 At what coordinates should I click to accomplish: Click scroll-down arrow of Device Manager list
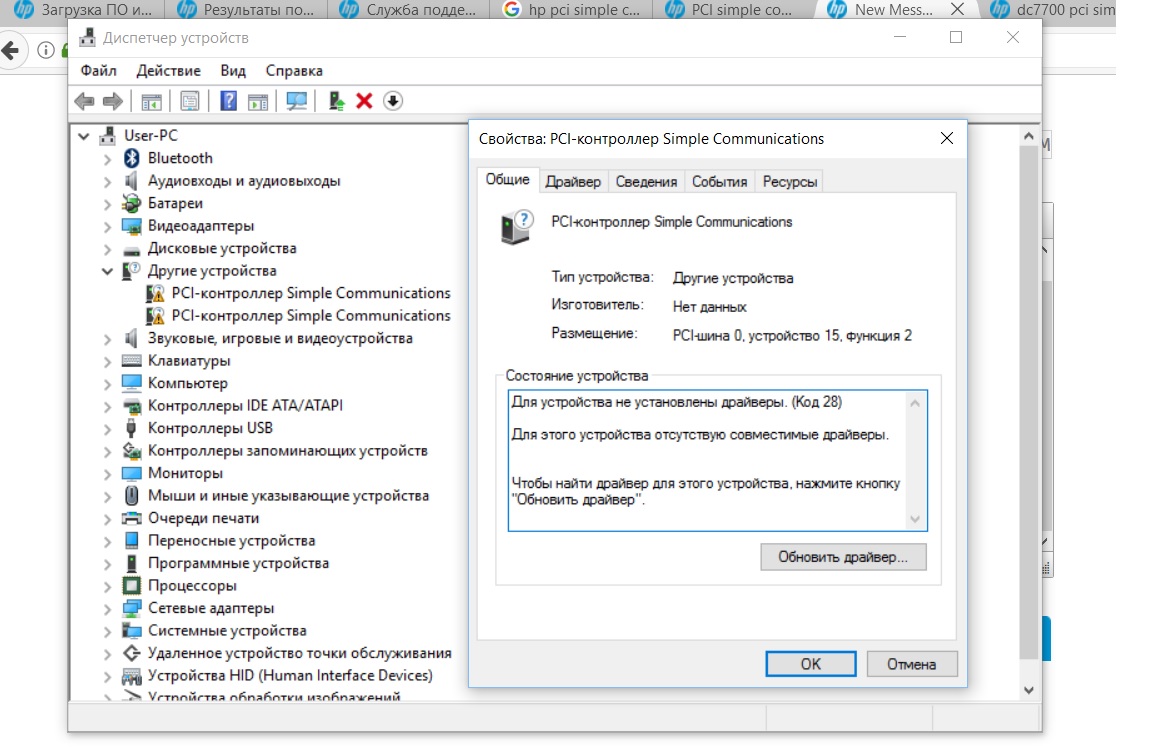coord(1029,690)
